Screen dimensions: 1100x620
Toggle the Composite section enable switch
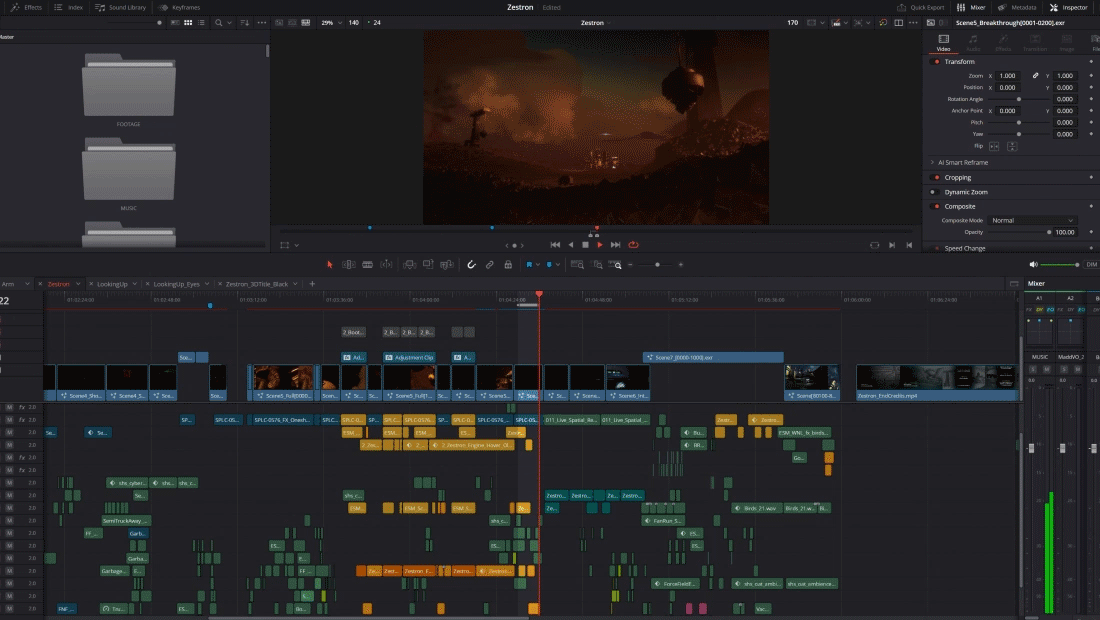(x=936, y=206)
